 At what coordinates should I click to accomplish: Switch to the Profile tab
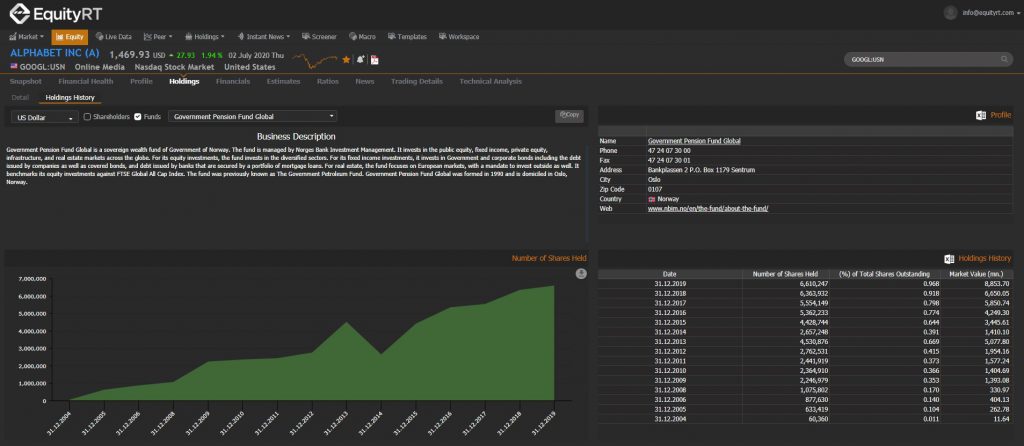[141, 82]
